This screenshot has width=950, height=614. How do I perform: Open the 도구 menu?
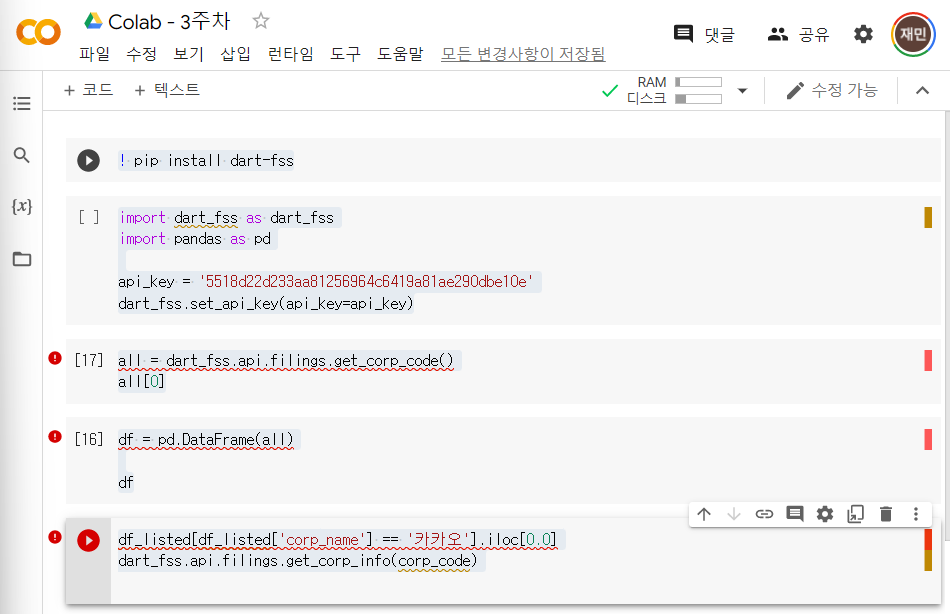click(345, 54)
